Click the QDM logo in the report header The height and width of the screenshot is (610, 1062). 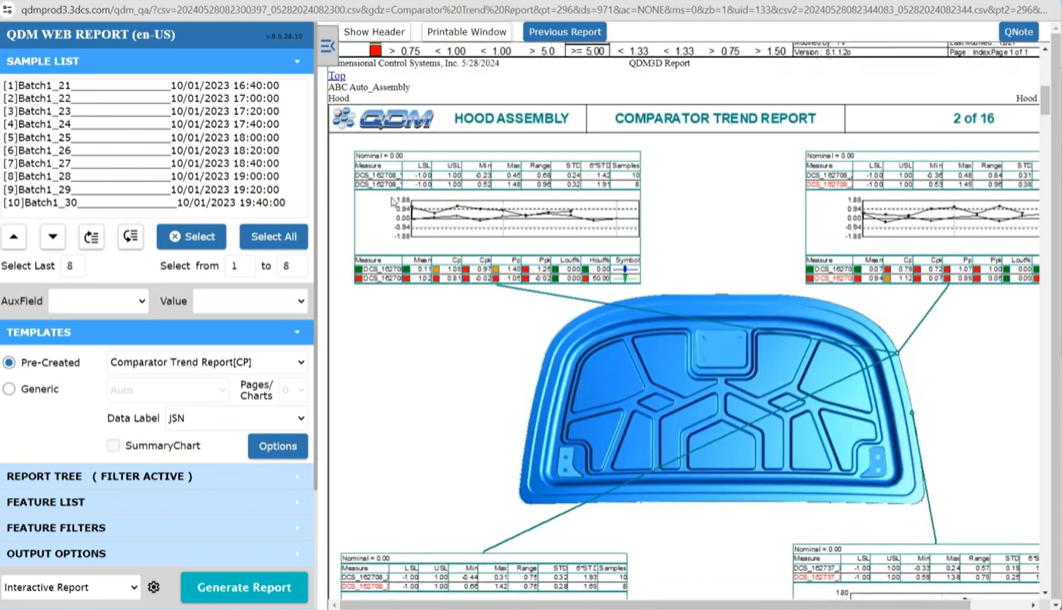pos(383,118)
